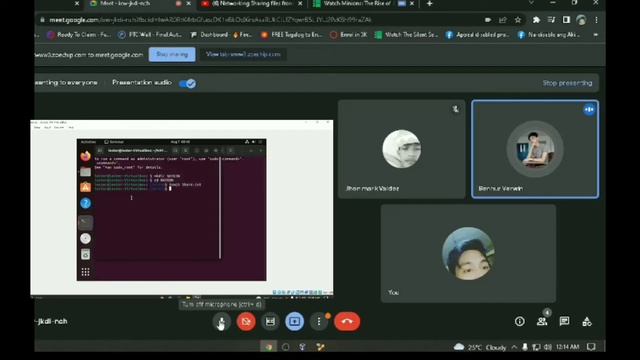Screen dimensions: 640x360
Task: Click Help question mark in Ubuntu dock
Action: 85,203
